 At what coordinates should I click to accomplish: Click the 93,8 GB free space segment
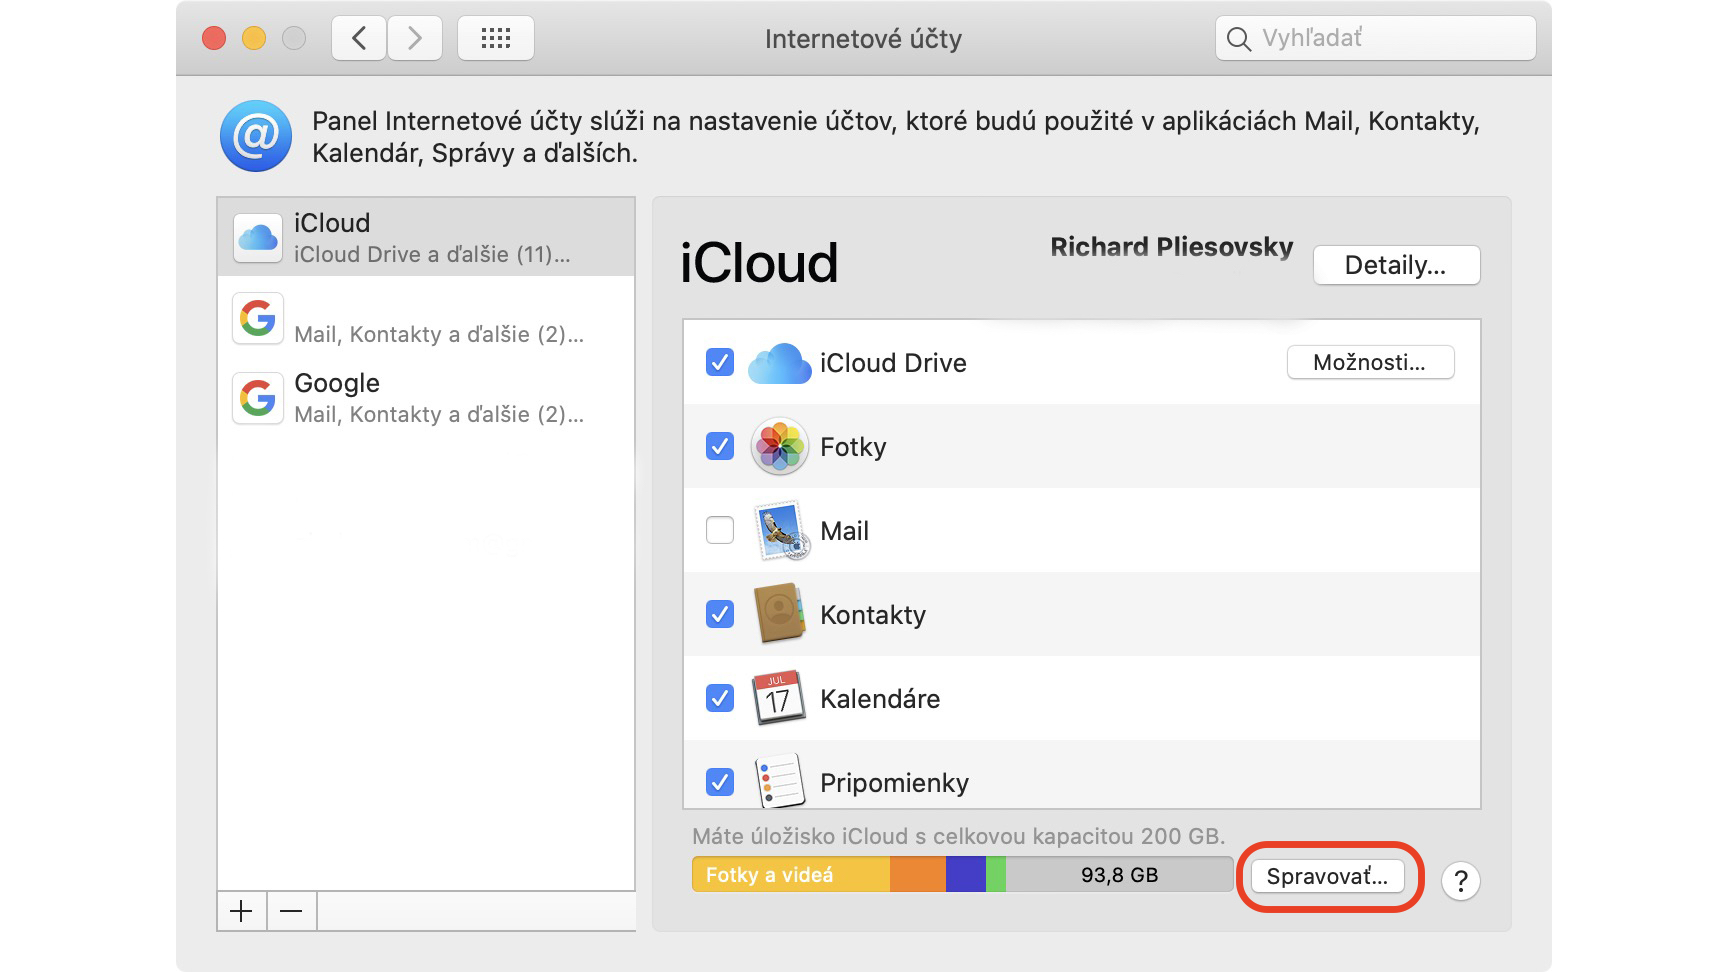(1119, 875)
